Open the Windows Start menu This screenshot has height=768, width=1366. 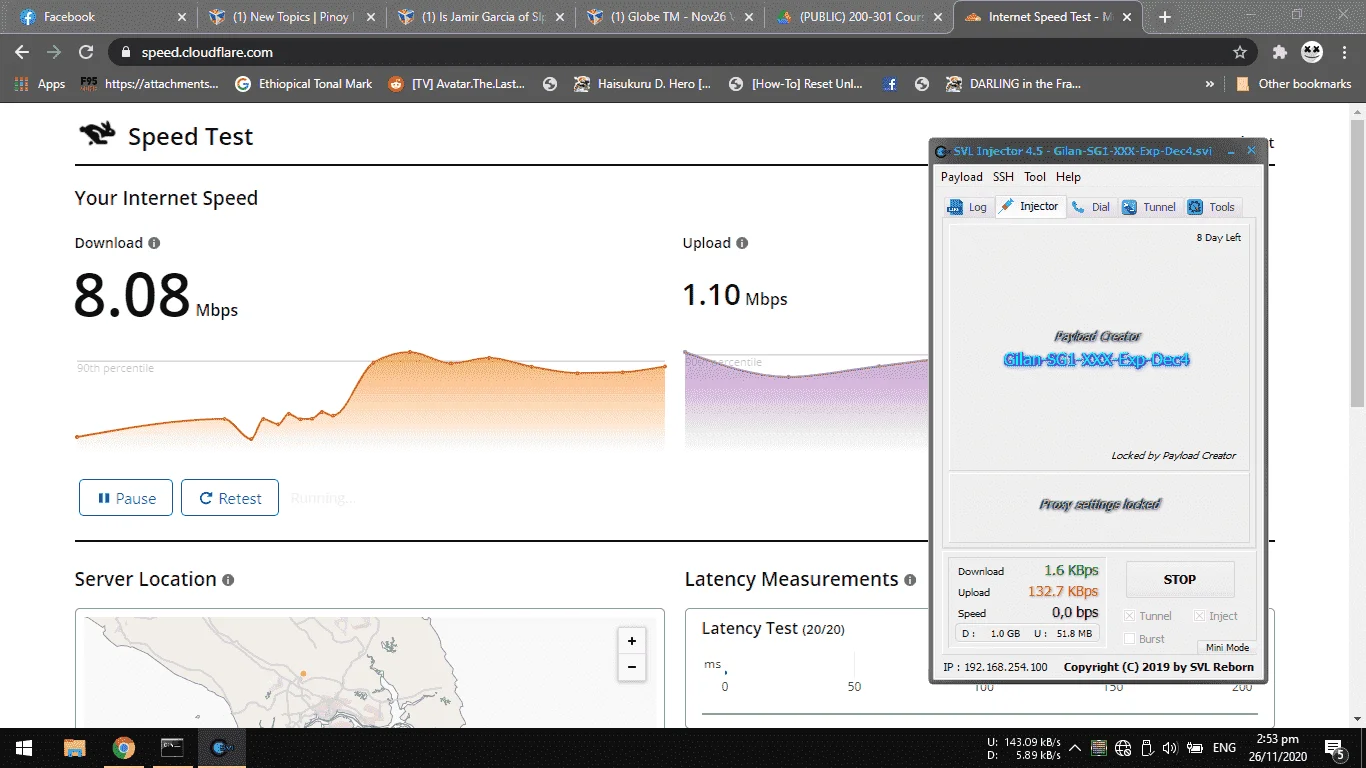pos(24,748)
